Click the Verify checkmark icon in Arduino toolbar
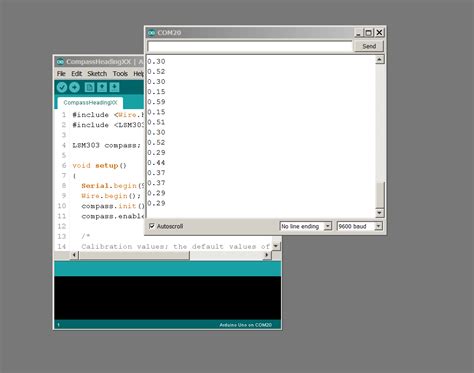The width and height of the screenshot is (474, 373). click(x=62, y=87)
